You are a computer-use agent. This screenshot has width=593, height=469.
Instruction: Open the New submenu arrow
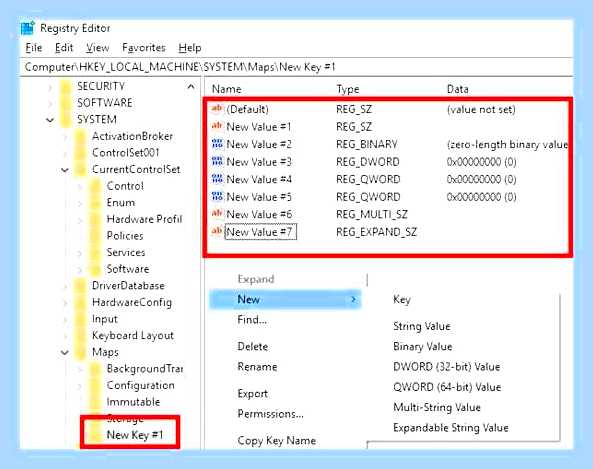[353, 300]
